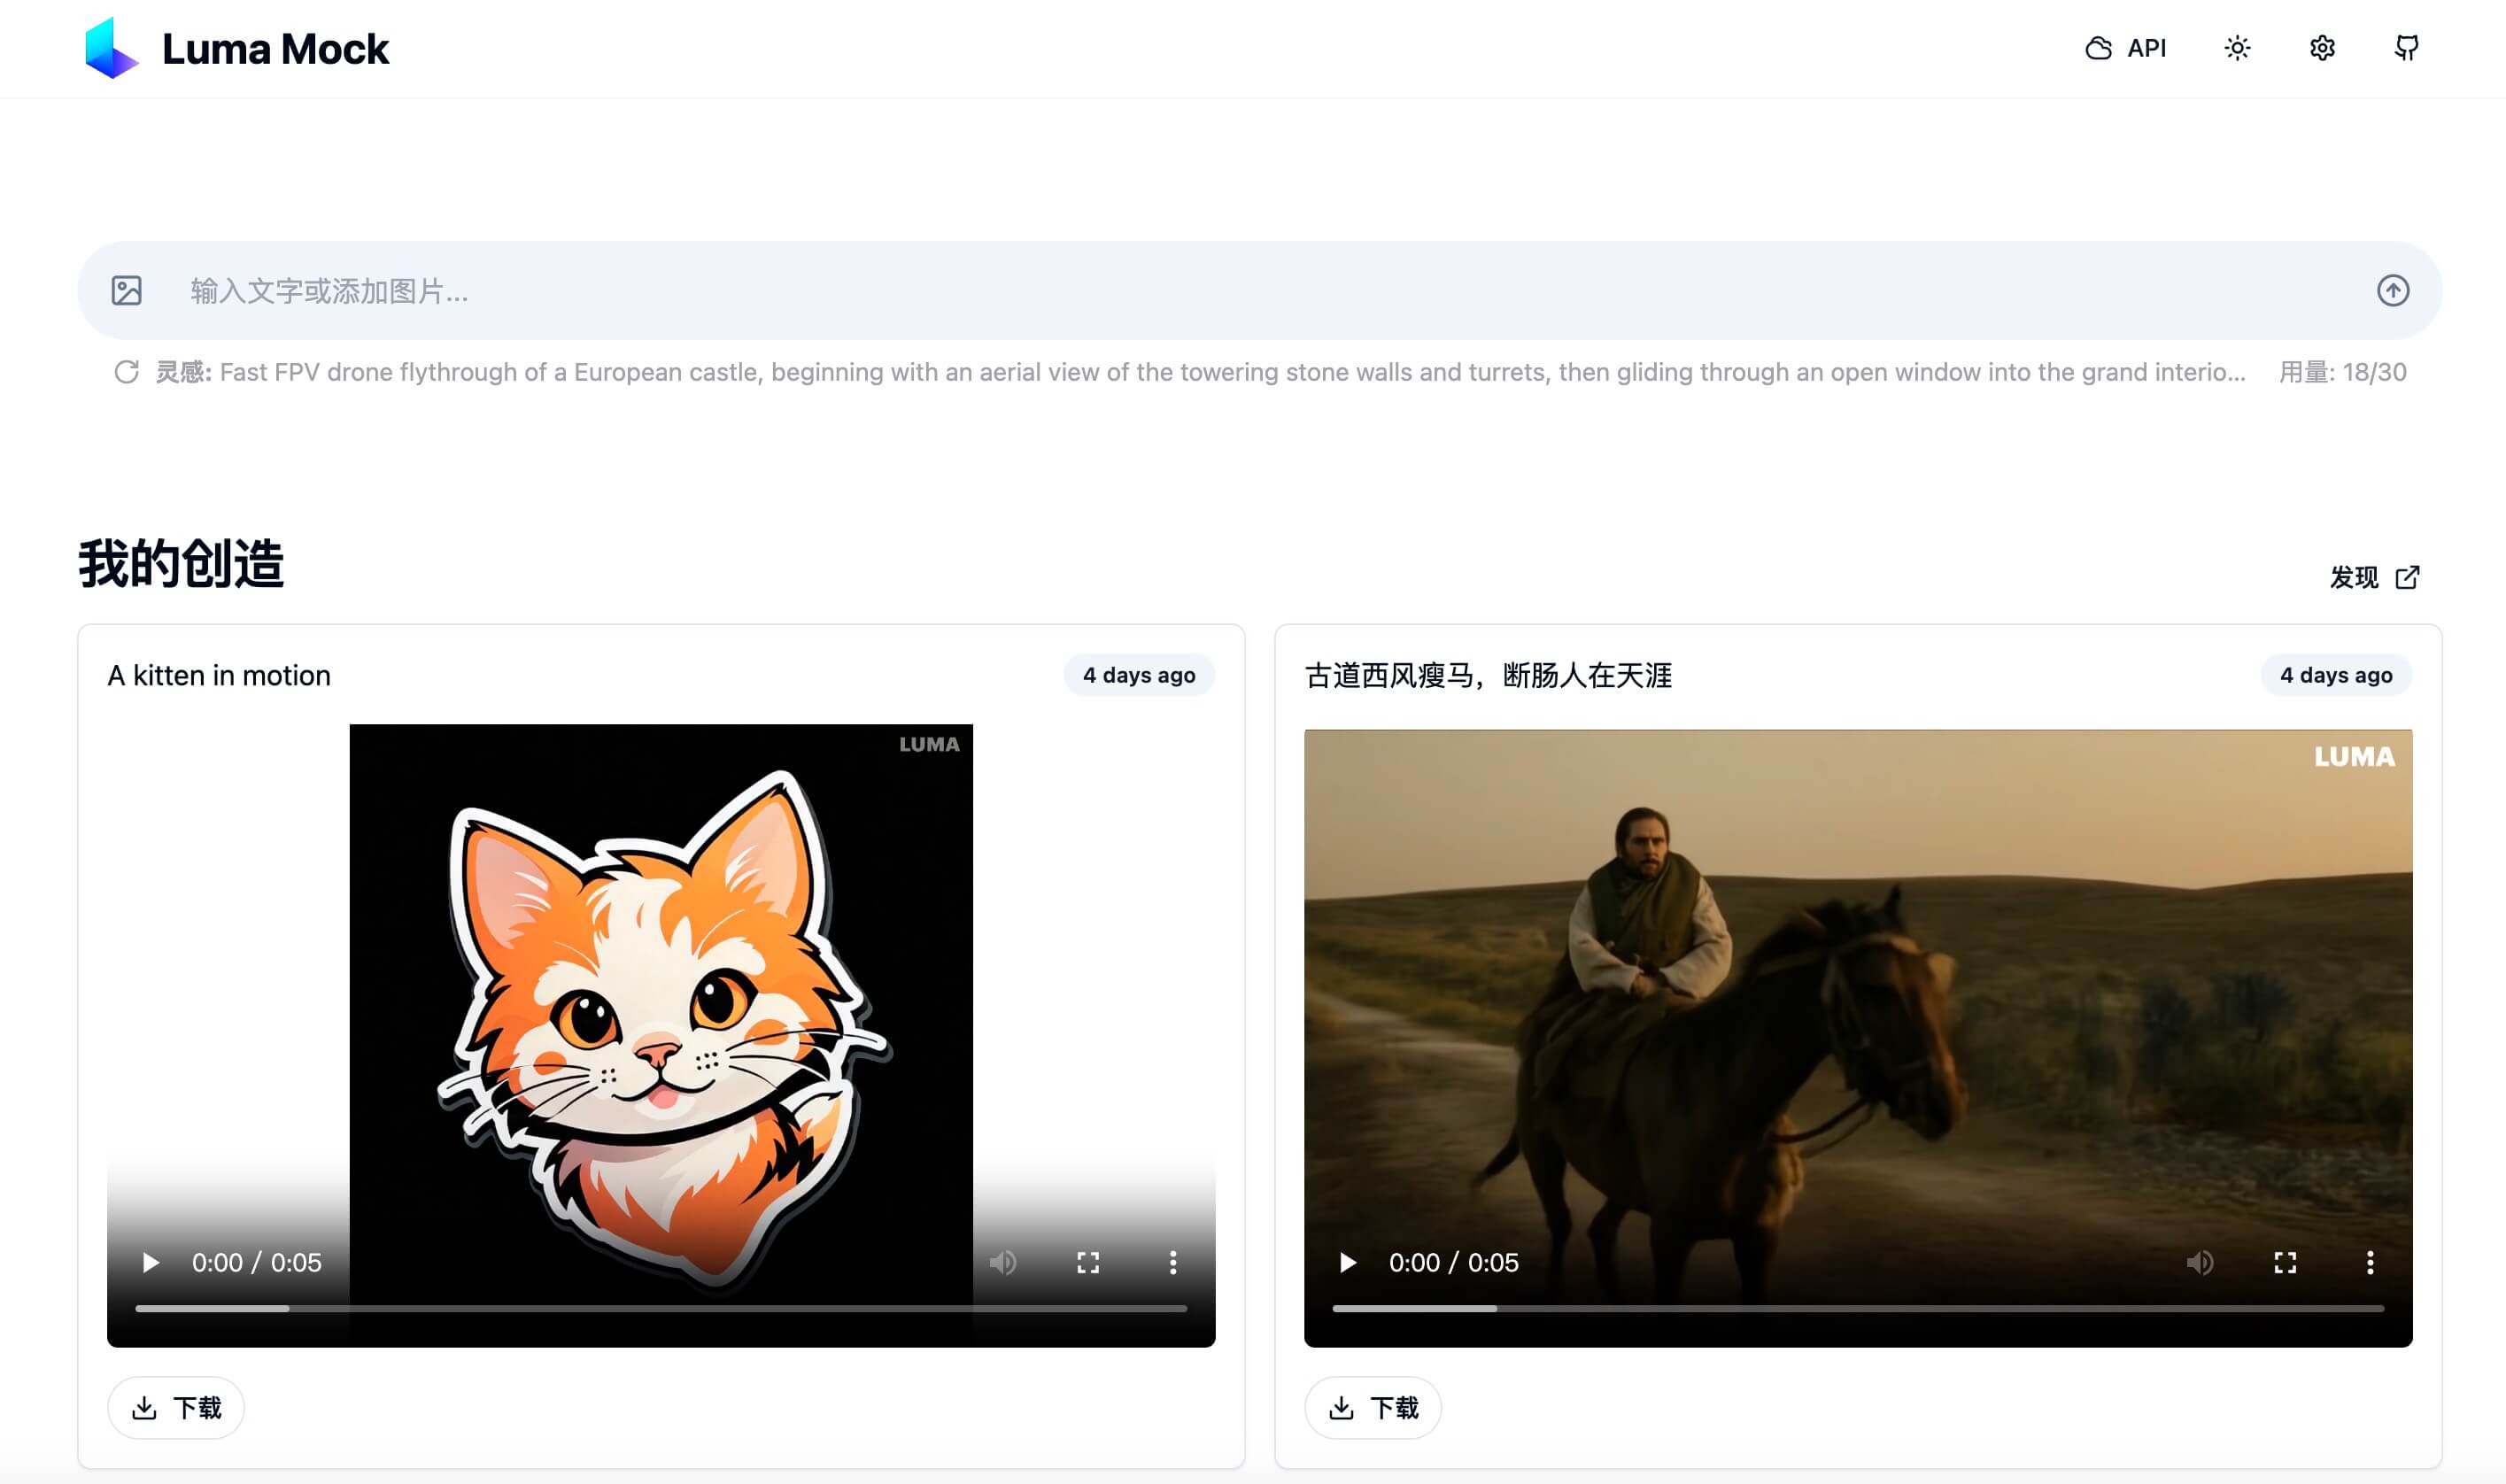Image resolution: width=2506 pixels, height=1484 pixels.
Task: Click the horse card '4 days ago' badge
Action: click(2336, 675)
